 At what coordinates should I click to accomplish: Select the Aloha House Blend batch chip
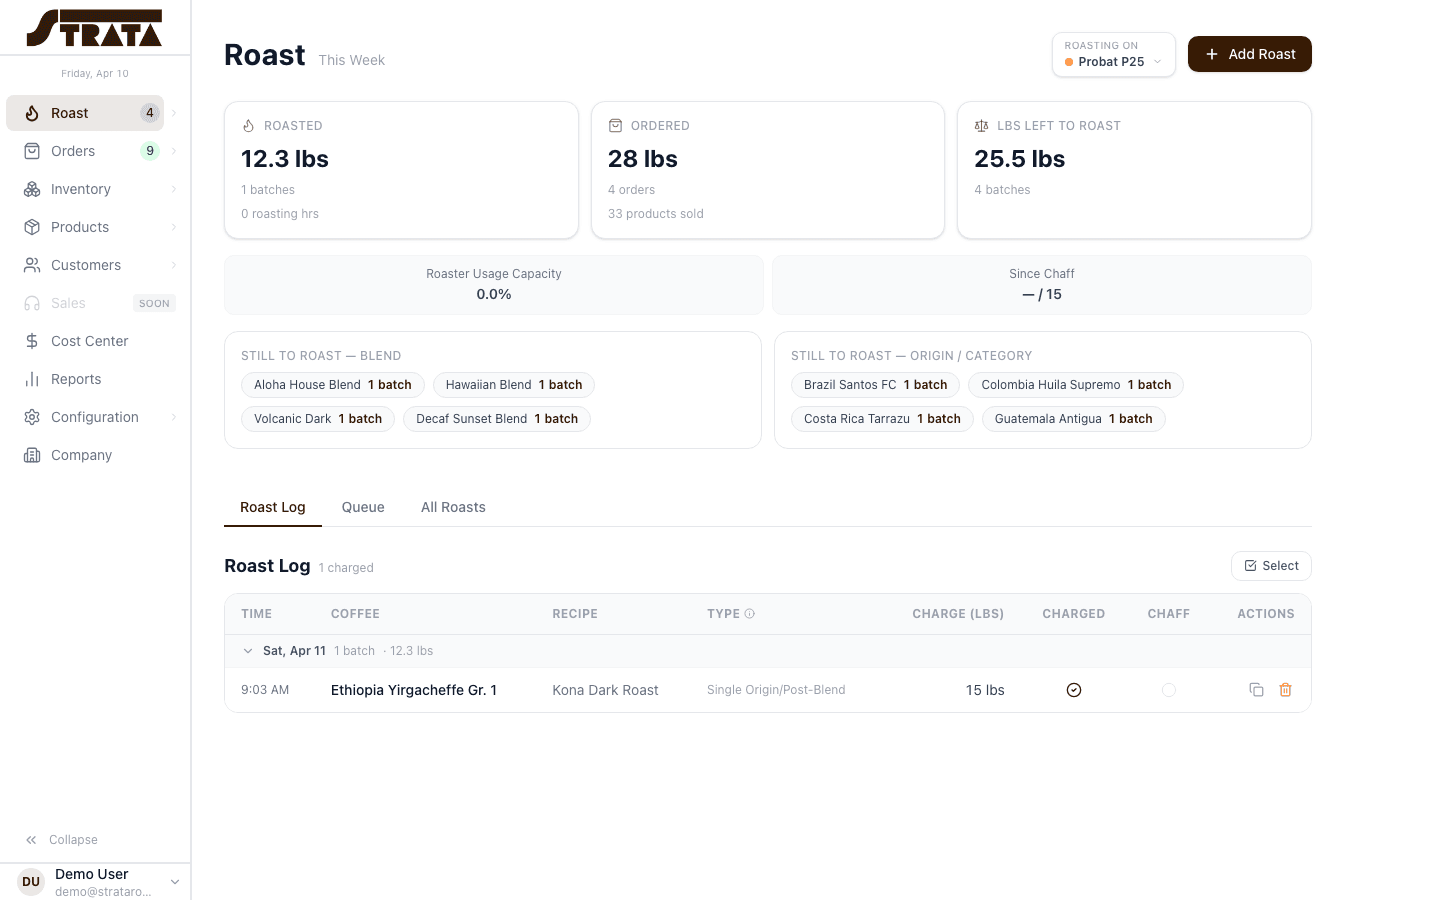coord(332,385)
